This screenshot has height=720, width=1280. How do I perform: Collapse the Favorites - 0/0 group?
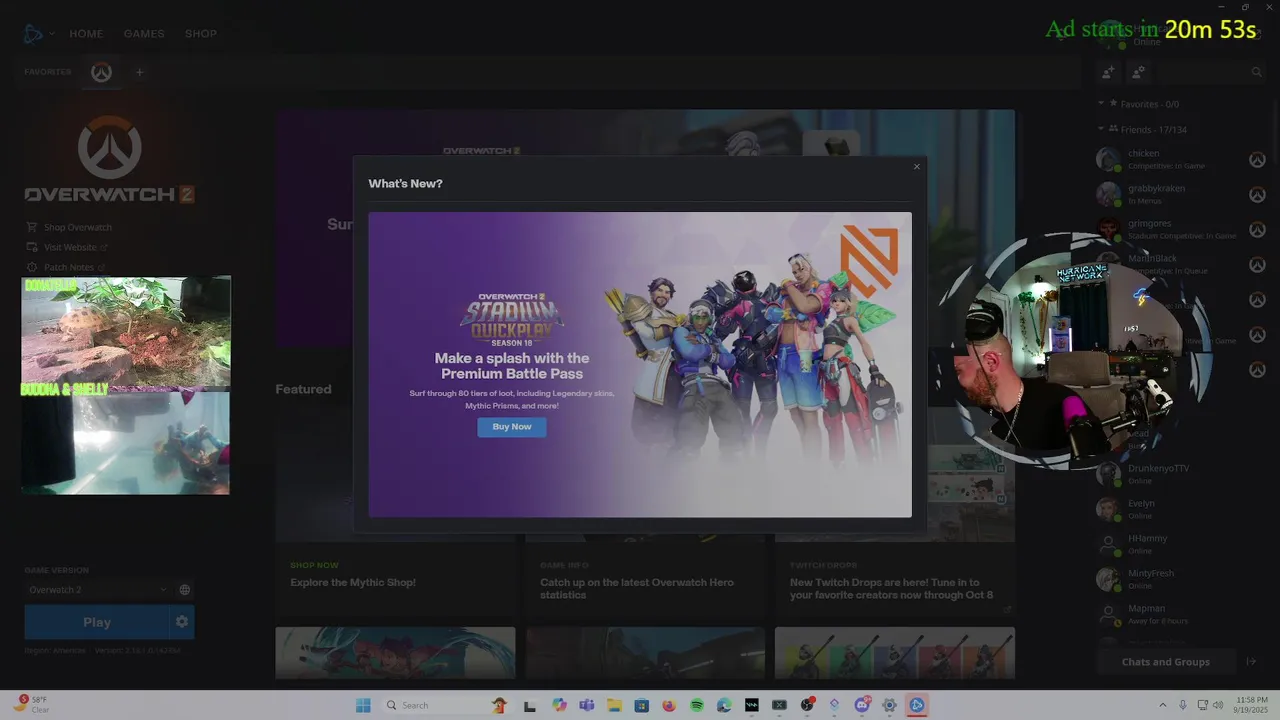pos(1138,104)
